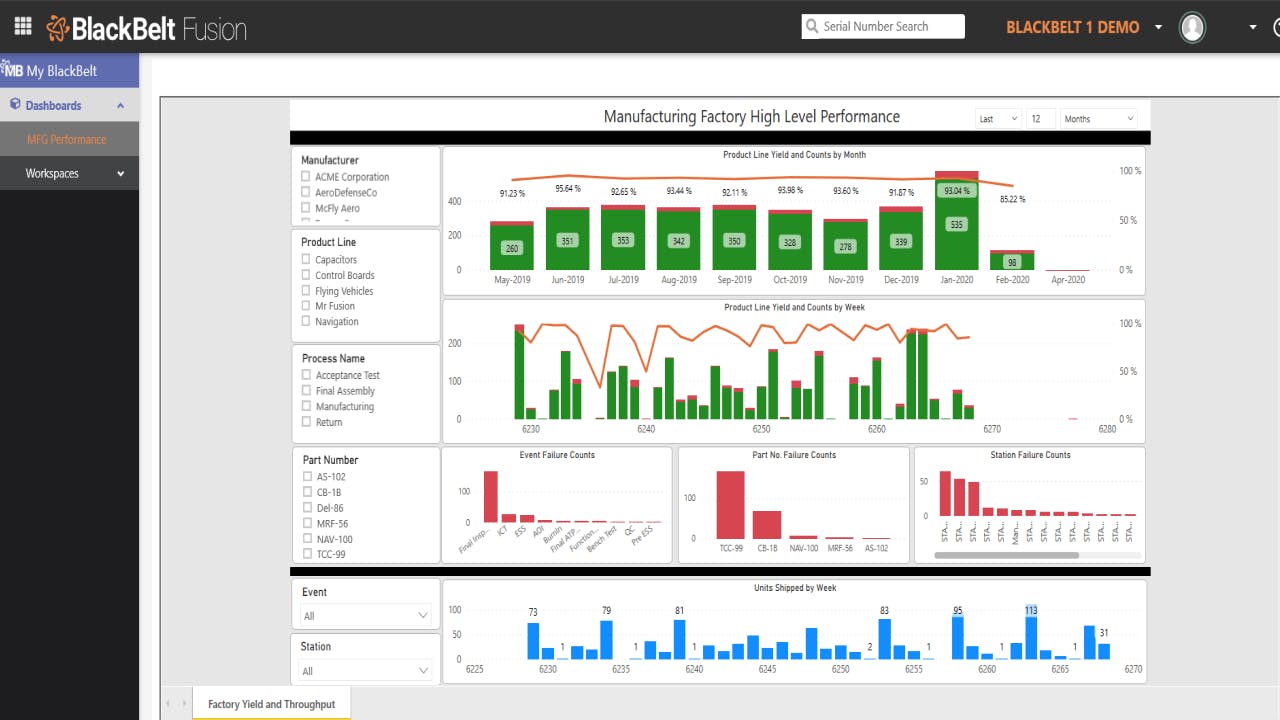Viewport: 1280px width, 720px height.
Task: Select the TCC-99 bar in Part No. Failures
Action: 731,505
